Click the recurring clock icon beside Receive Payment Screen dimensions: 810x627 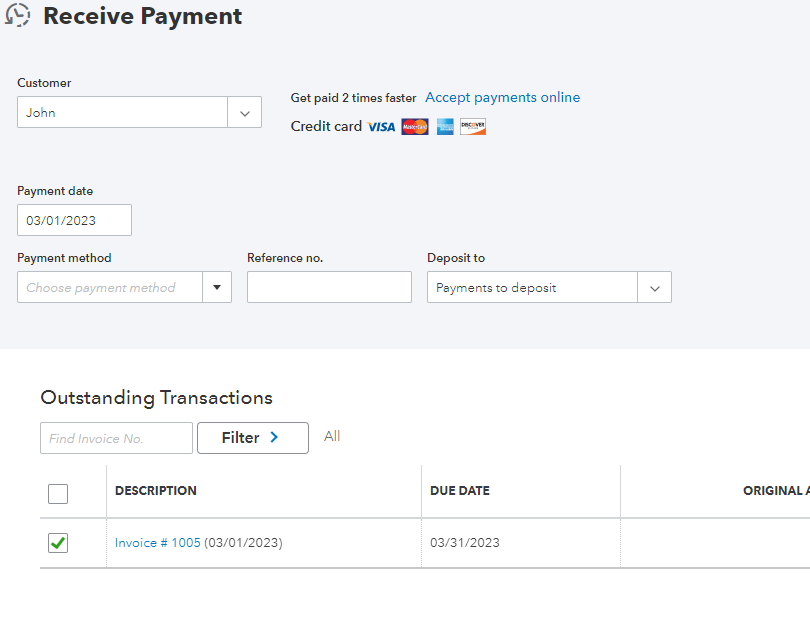tap(17, 15)
